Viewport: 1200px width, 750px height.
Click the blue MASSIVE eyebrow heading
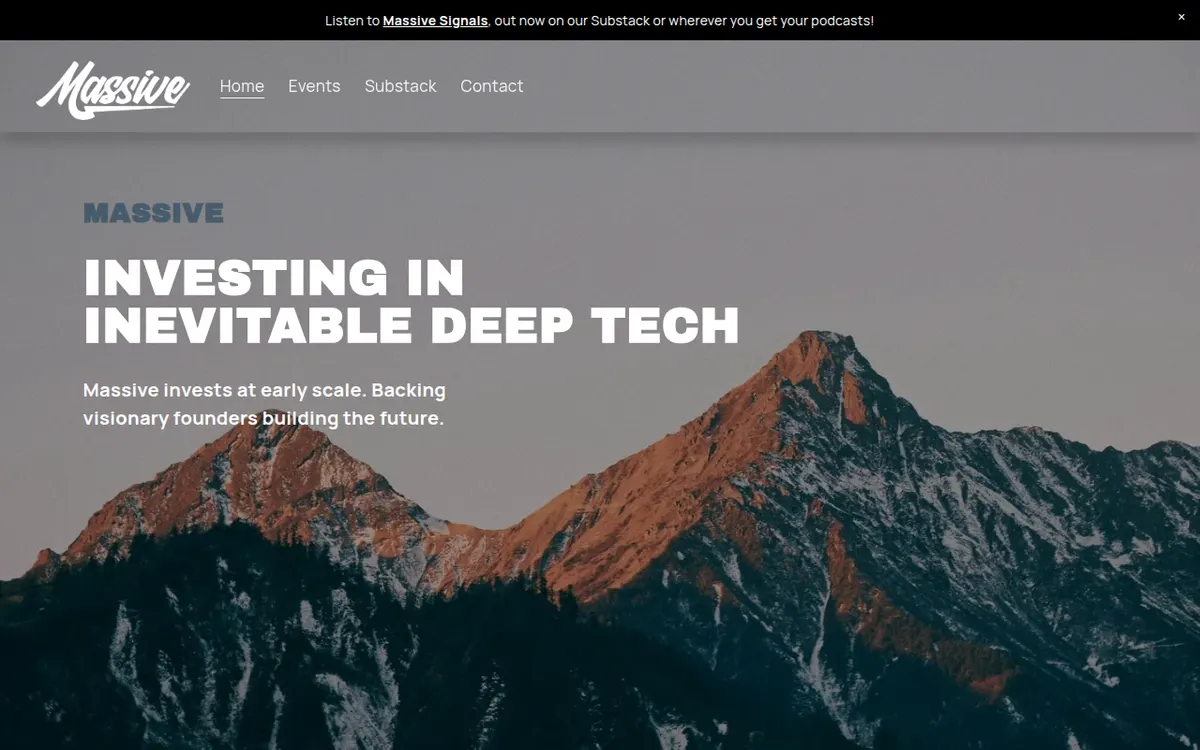pos(153,213)
